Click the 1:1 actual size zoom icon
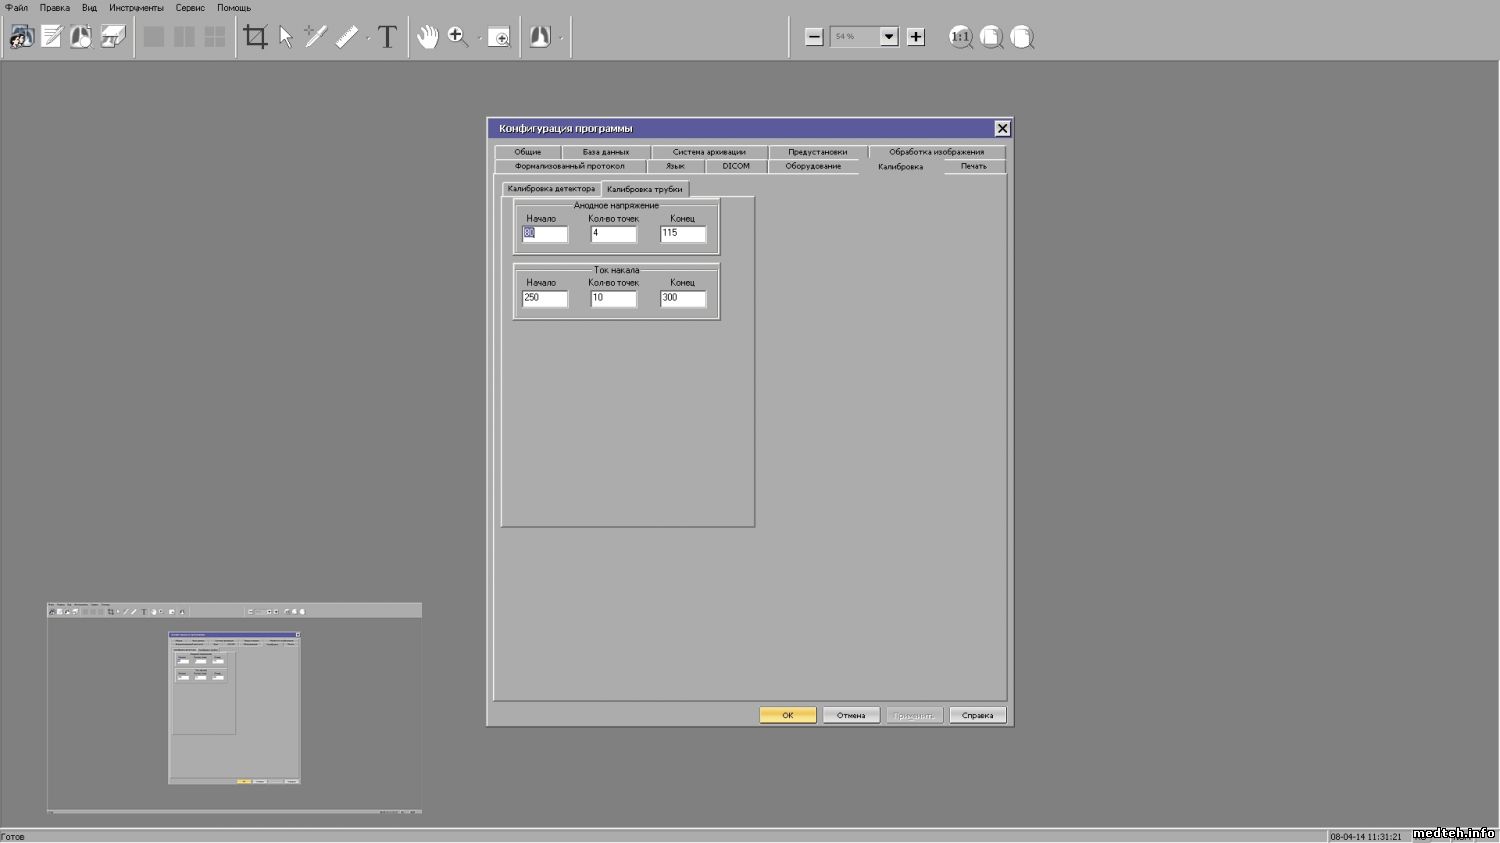The width and height of the screenshot is (1500, 843). (960, 38)
